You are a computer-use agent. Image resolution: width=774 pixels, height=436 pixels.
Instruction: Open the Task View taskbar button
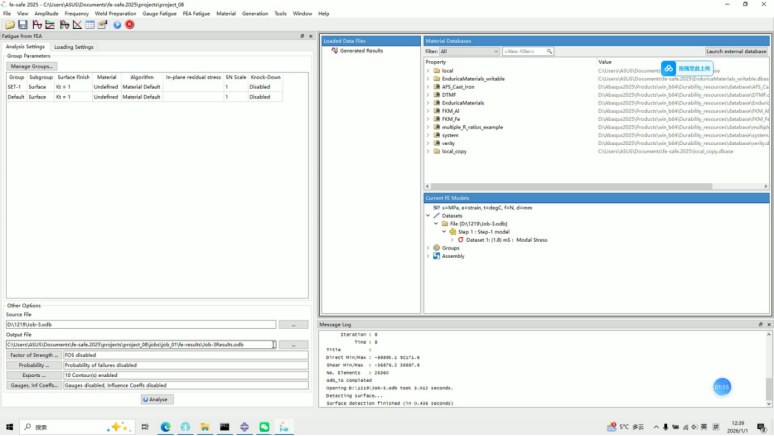145,427
